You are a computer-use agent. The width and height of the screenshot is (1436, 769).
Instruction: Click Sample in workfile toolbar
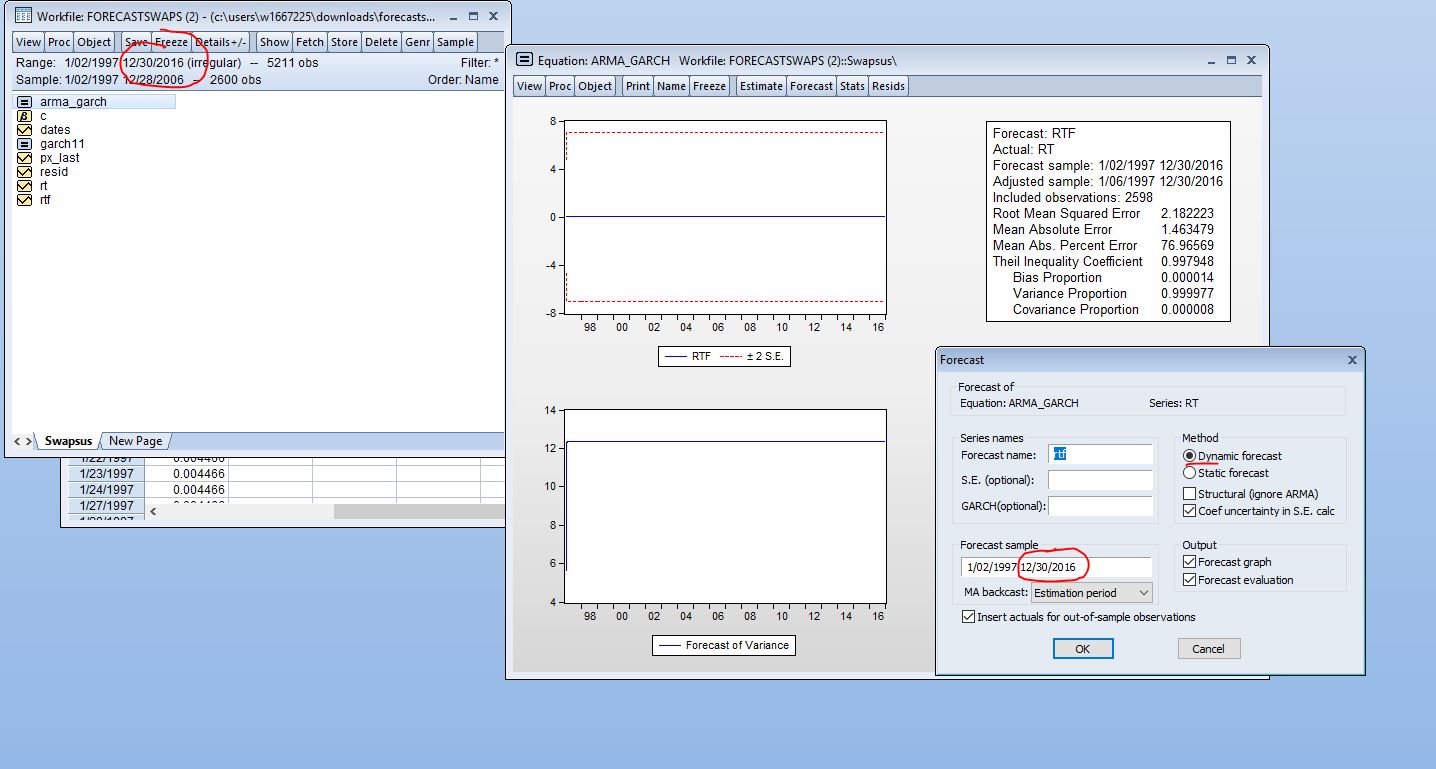(455, 42)
